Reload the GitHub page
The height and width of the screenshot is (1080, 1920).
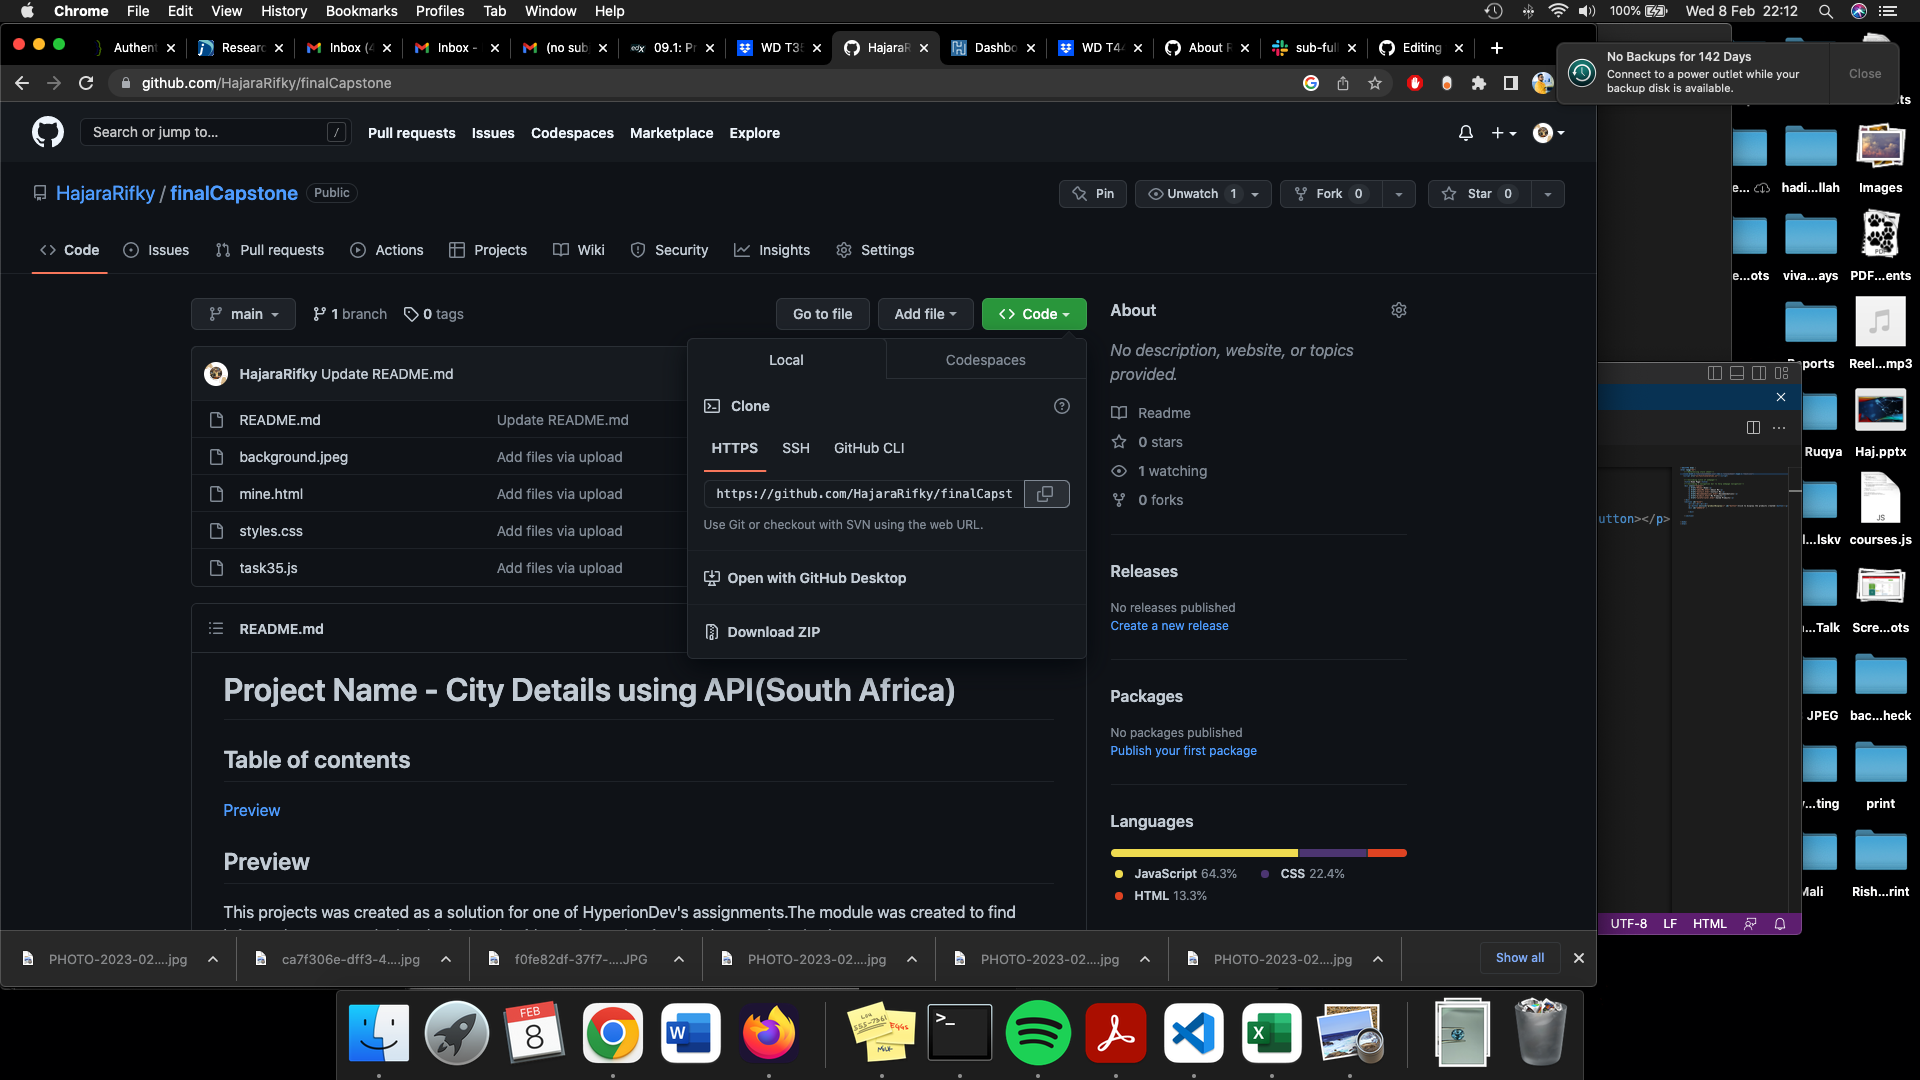coord(86,83)
